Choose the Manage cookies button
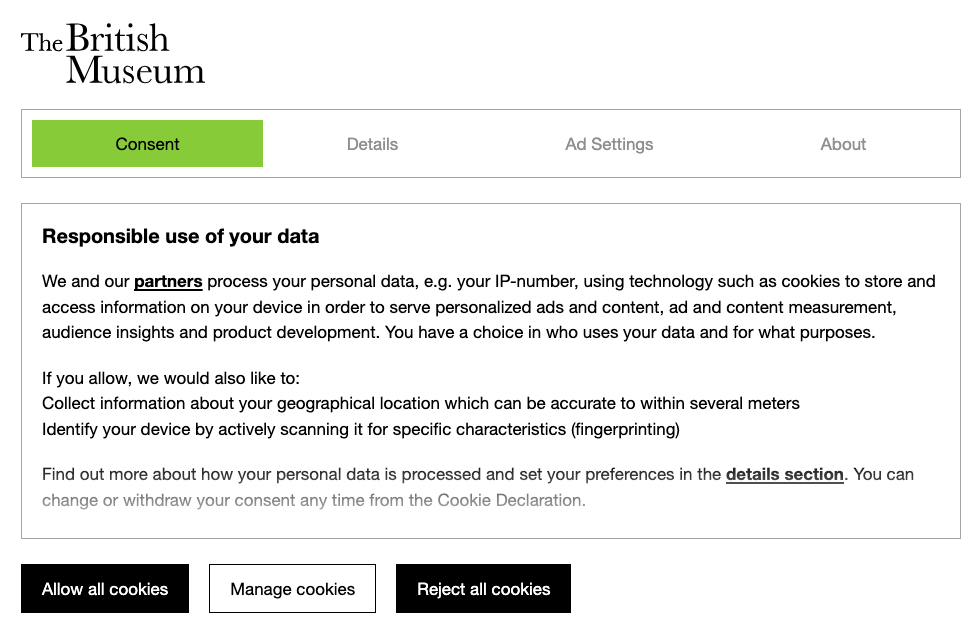This screenshot has width=976, height=627. click(x=292, y=589)
